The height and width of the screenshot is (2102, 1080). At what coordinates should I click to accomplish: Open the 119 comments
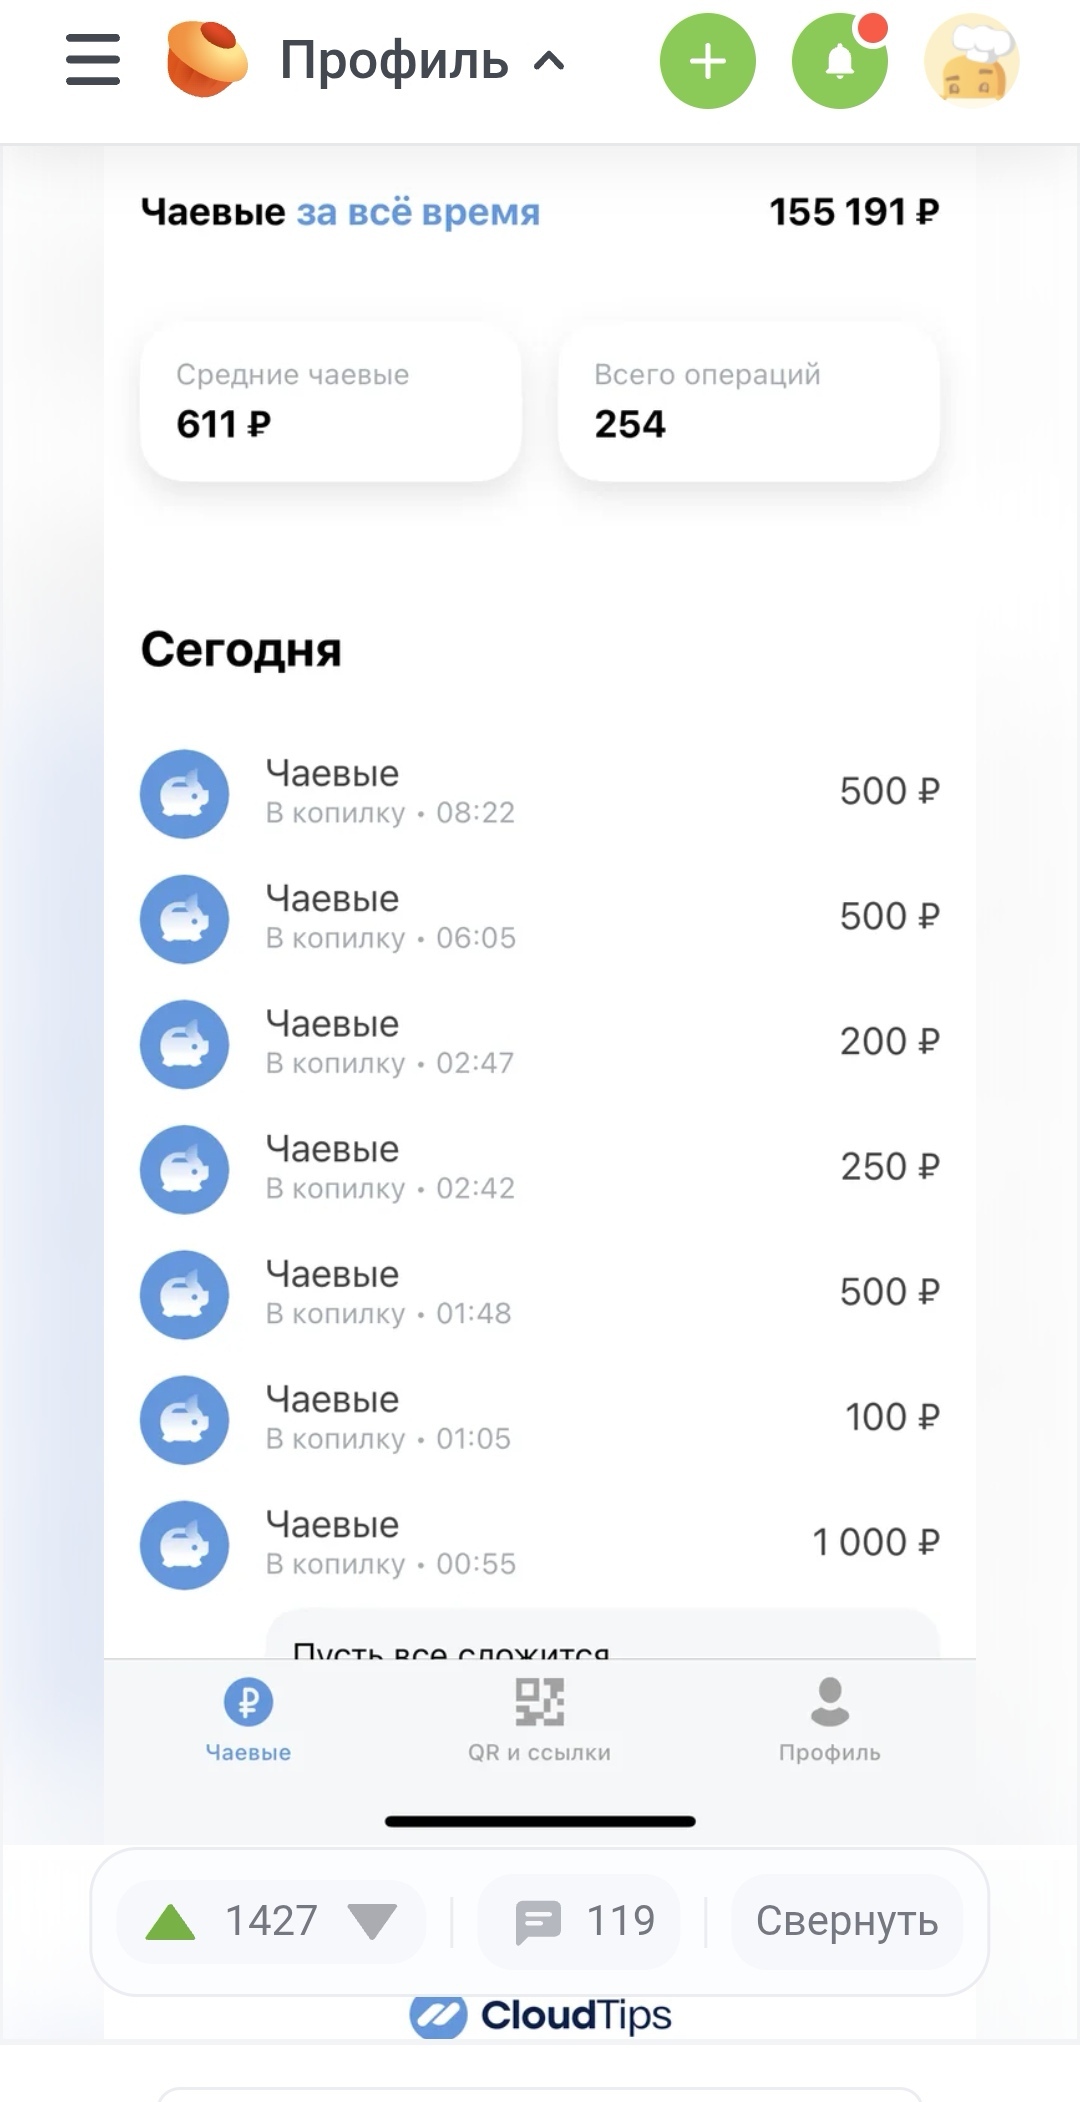point(585,1921)
